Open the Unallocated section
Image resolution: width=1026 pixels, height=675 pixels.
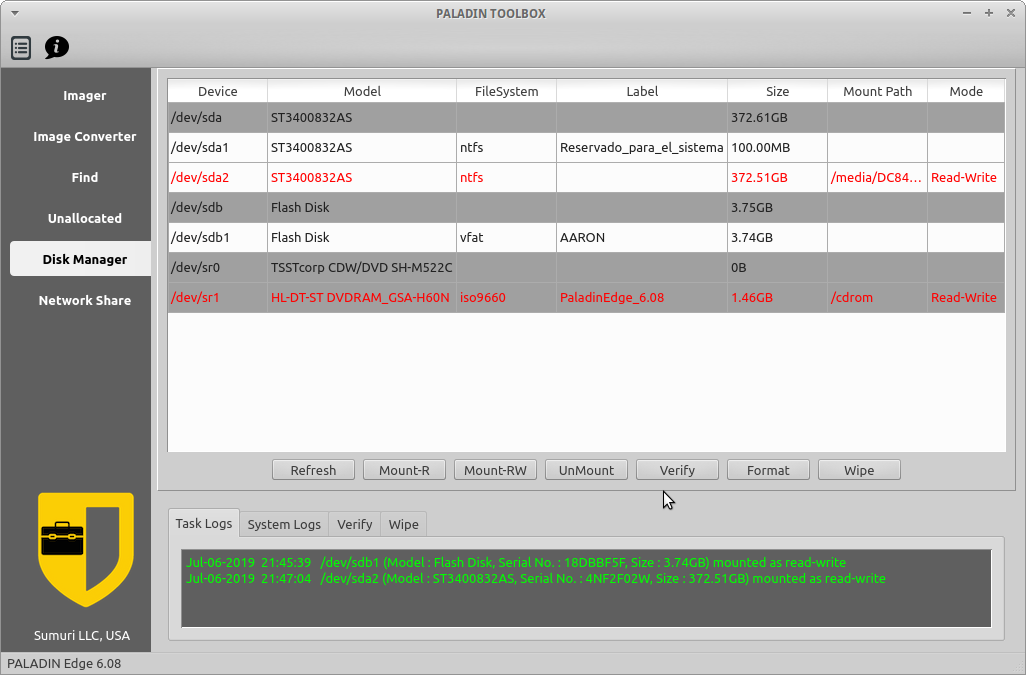click(84, 218)
